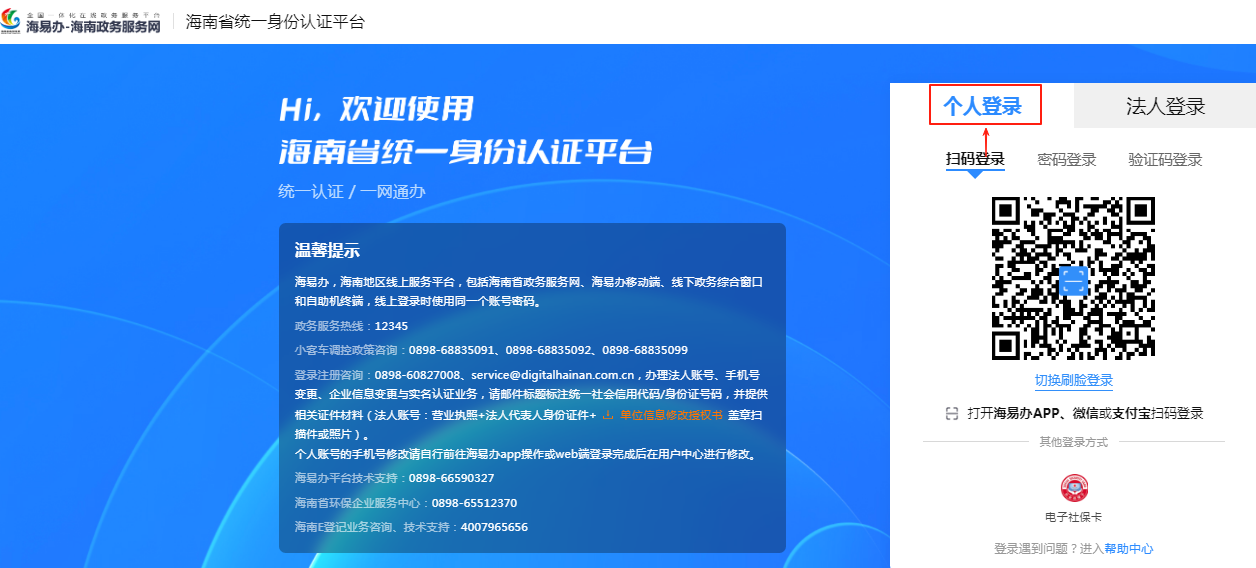
Task: Switch to 个人登录 tab
Action: (x=983, y=106)
